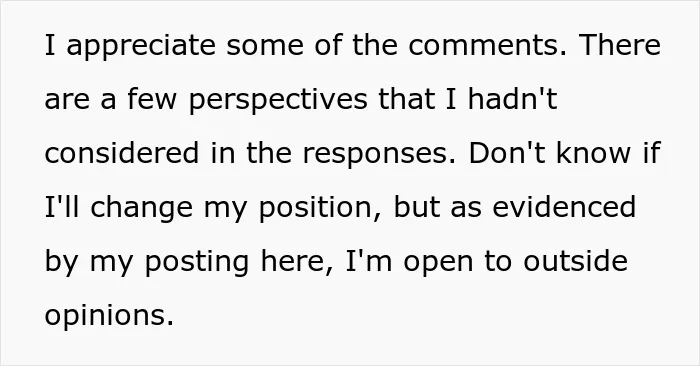Click the word "evidenced"
Image resolution: width=700 pixels, height=366 pixels.
pos(564,207)
